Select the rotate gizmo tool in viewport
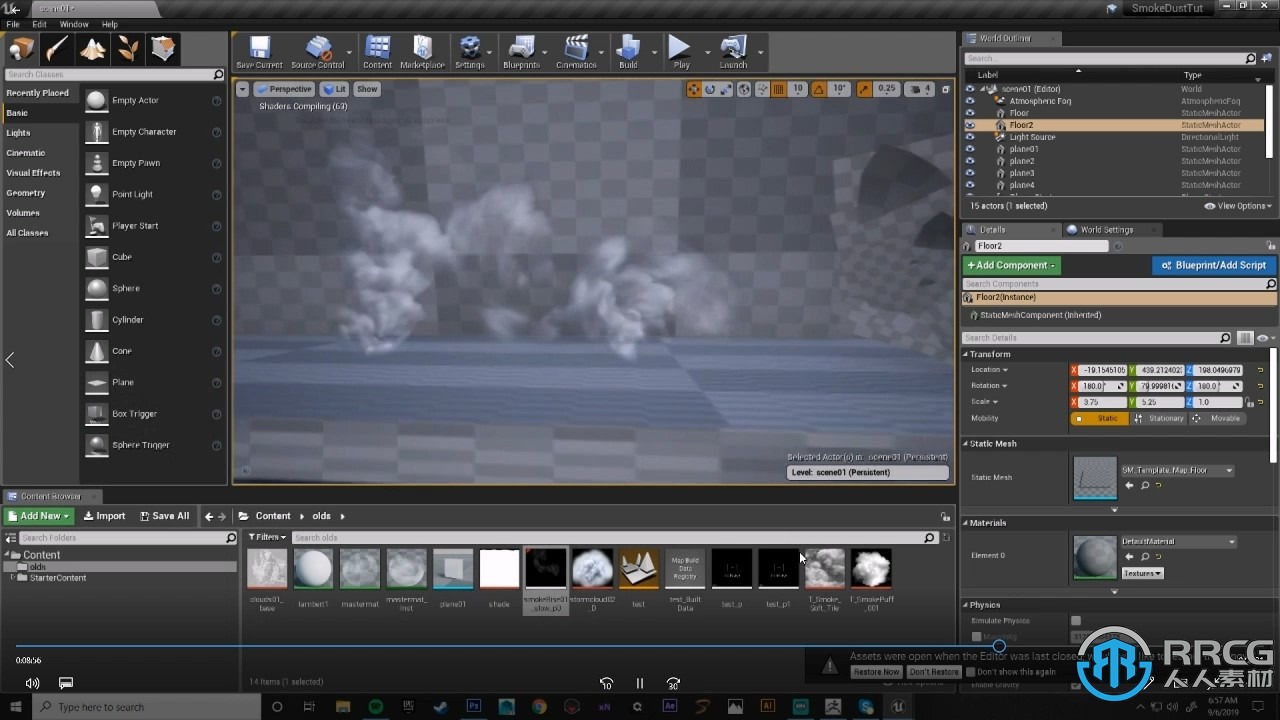Image resolution: width=1280 pixels, height=720 pixels. click(x=710, y=89)
